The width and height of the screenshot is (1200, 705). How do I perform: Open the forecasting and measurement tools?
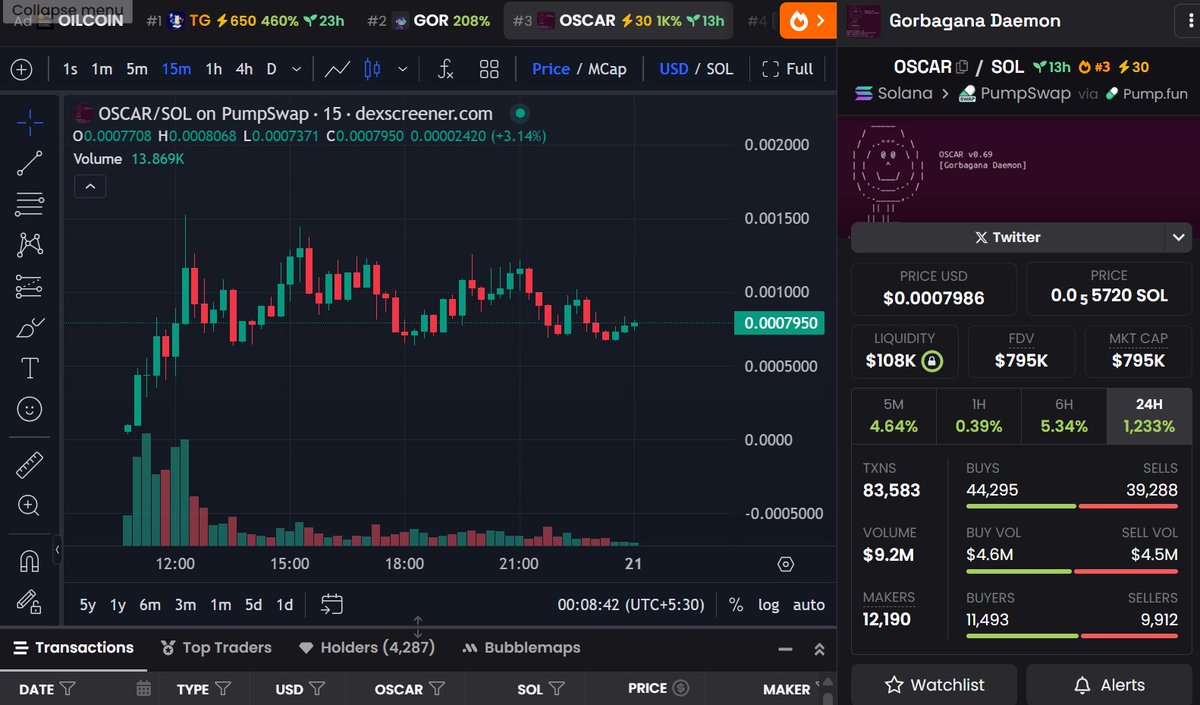[x=30, y=286]
